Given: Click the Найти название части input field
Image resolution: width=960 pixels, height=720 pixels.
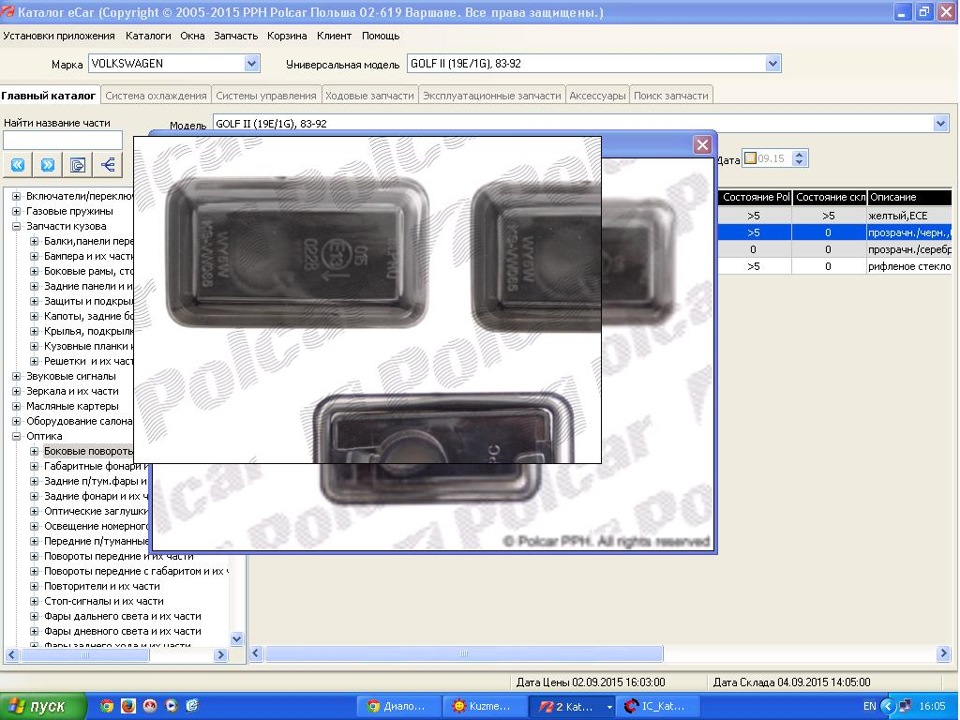Looking at the screenshot, I should click(62, 140).
